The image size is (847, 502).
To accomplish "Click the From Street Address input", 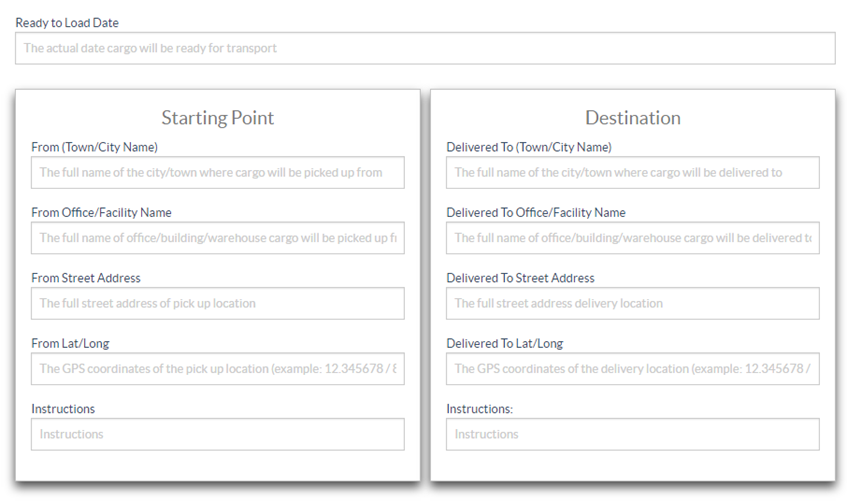I will [218, 303].
